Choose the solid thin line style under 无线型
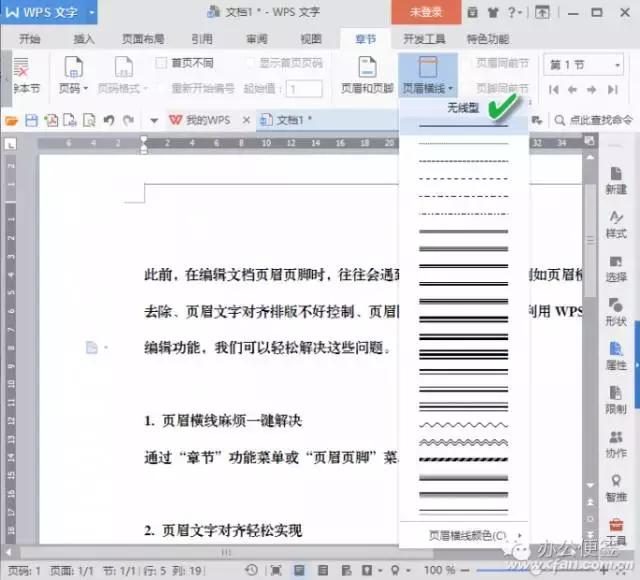640x580 pixels. (463, 126)
